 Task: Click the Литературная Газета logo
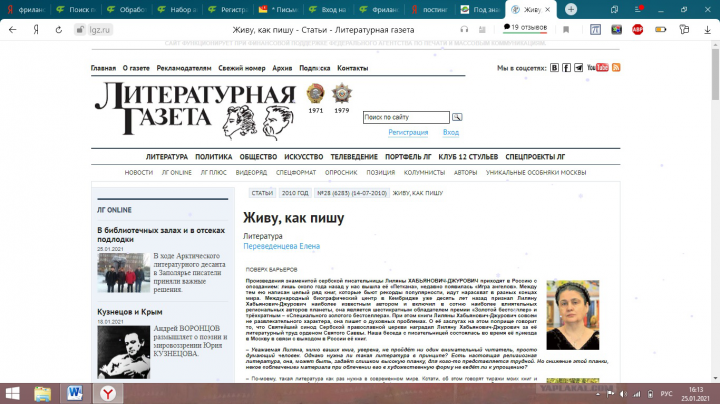[195, 110]
